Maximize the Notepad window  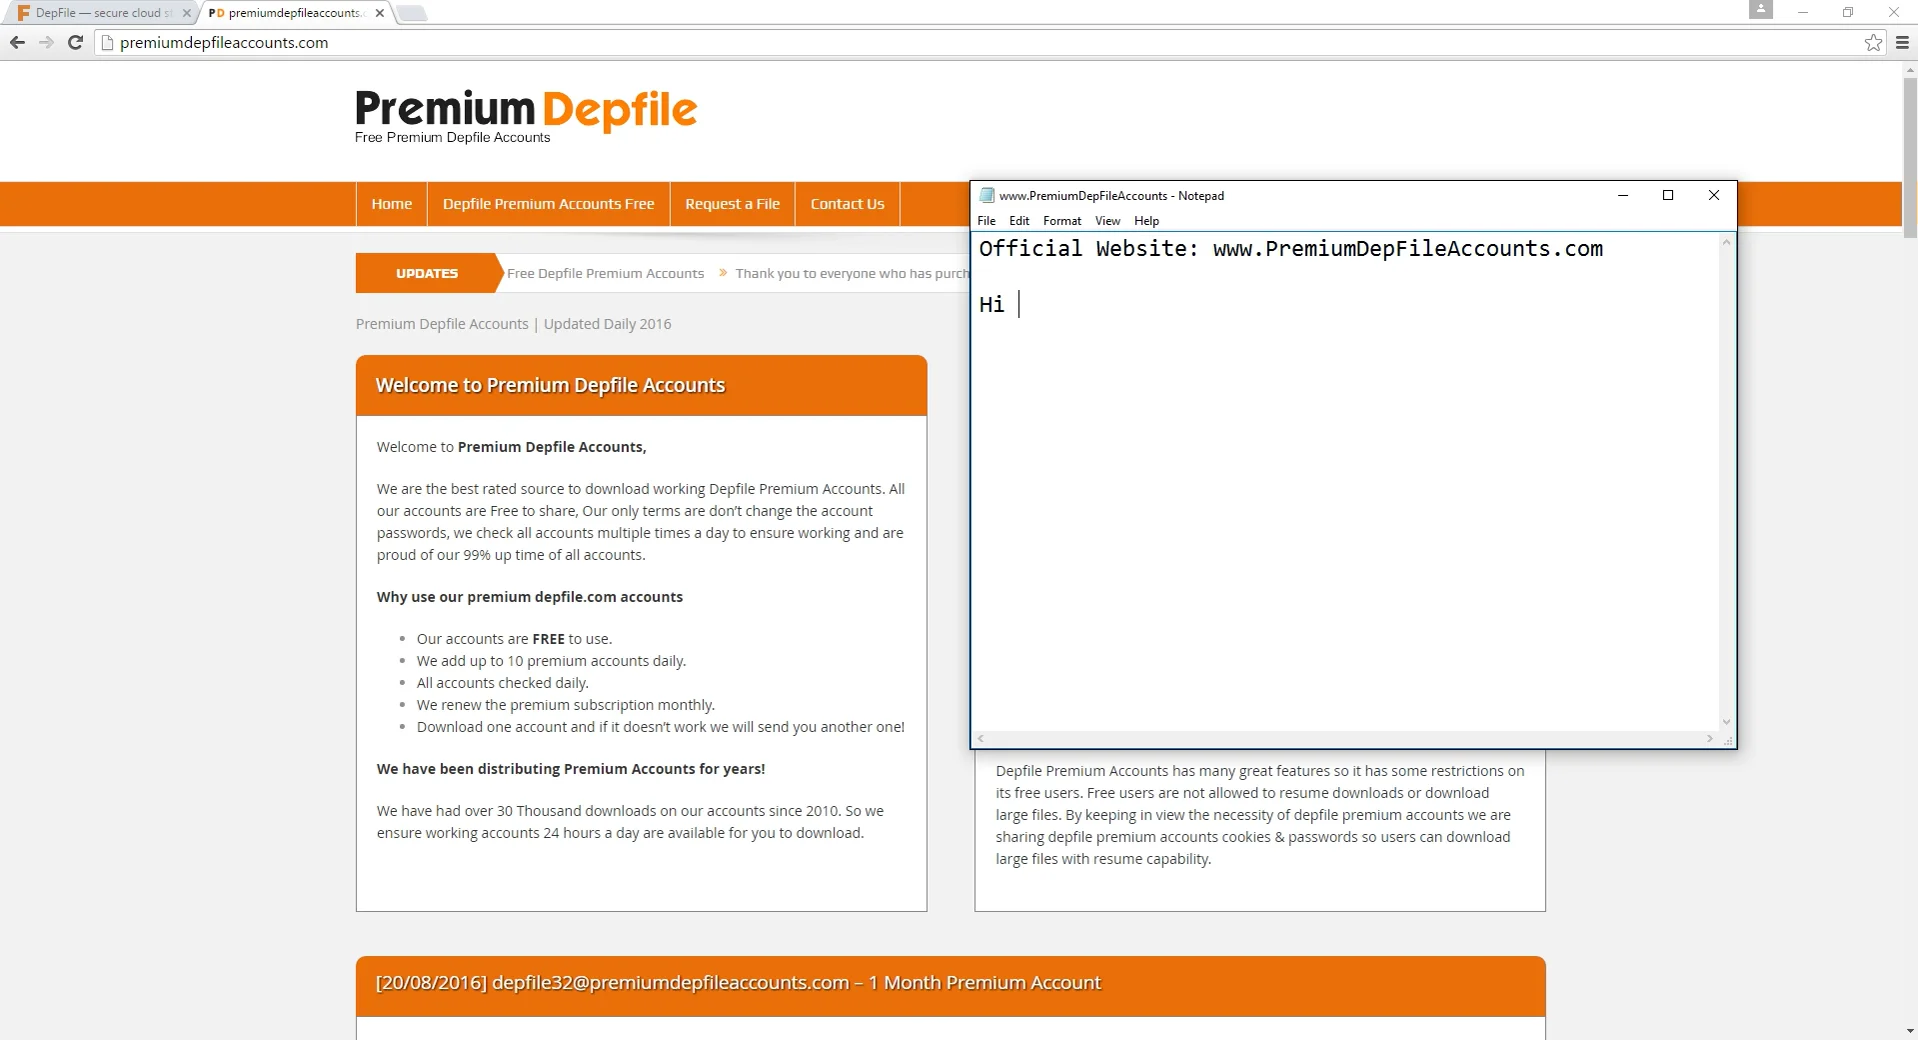click(x=1668, y=195)
